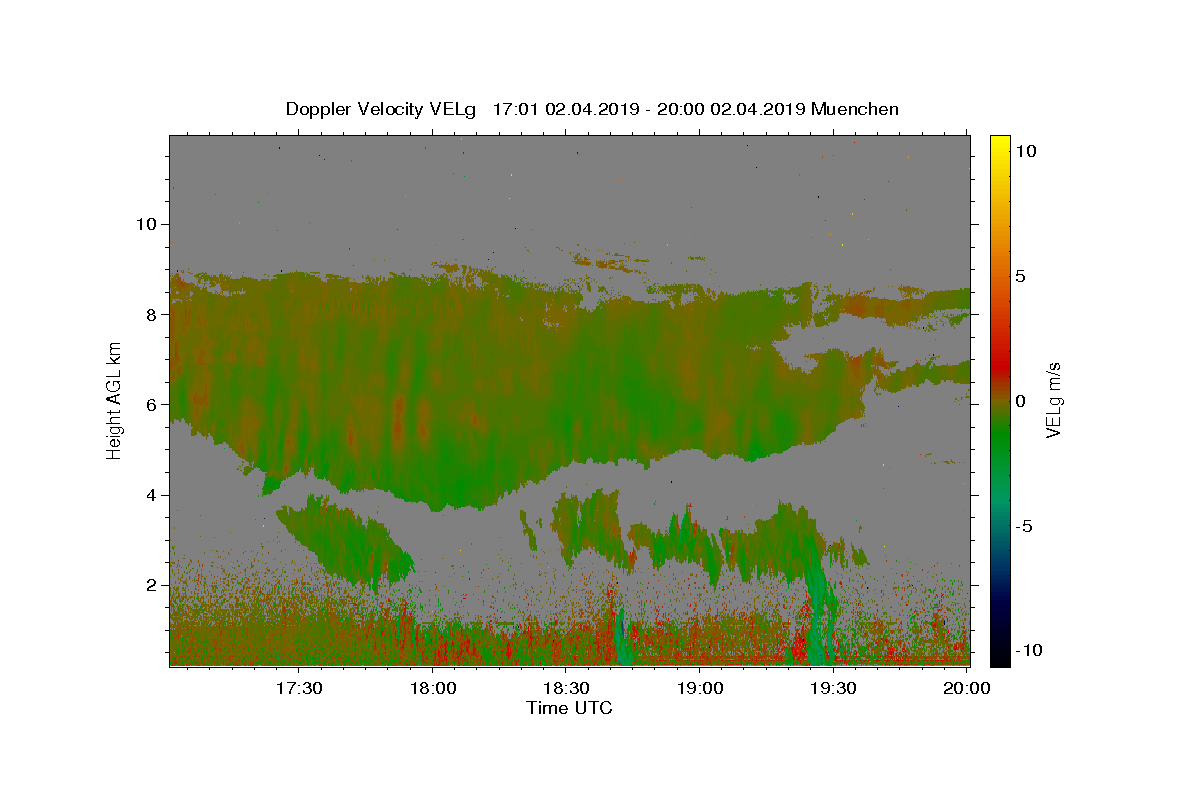Viewport: 1200px width, 800px height.
Task: Click the 20:00 time tick label
Action: click(968, 688)
